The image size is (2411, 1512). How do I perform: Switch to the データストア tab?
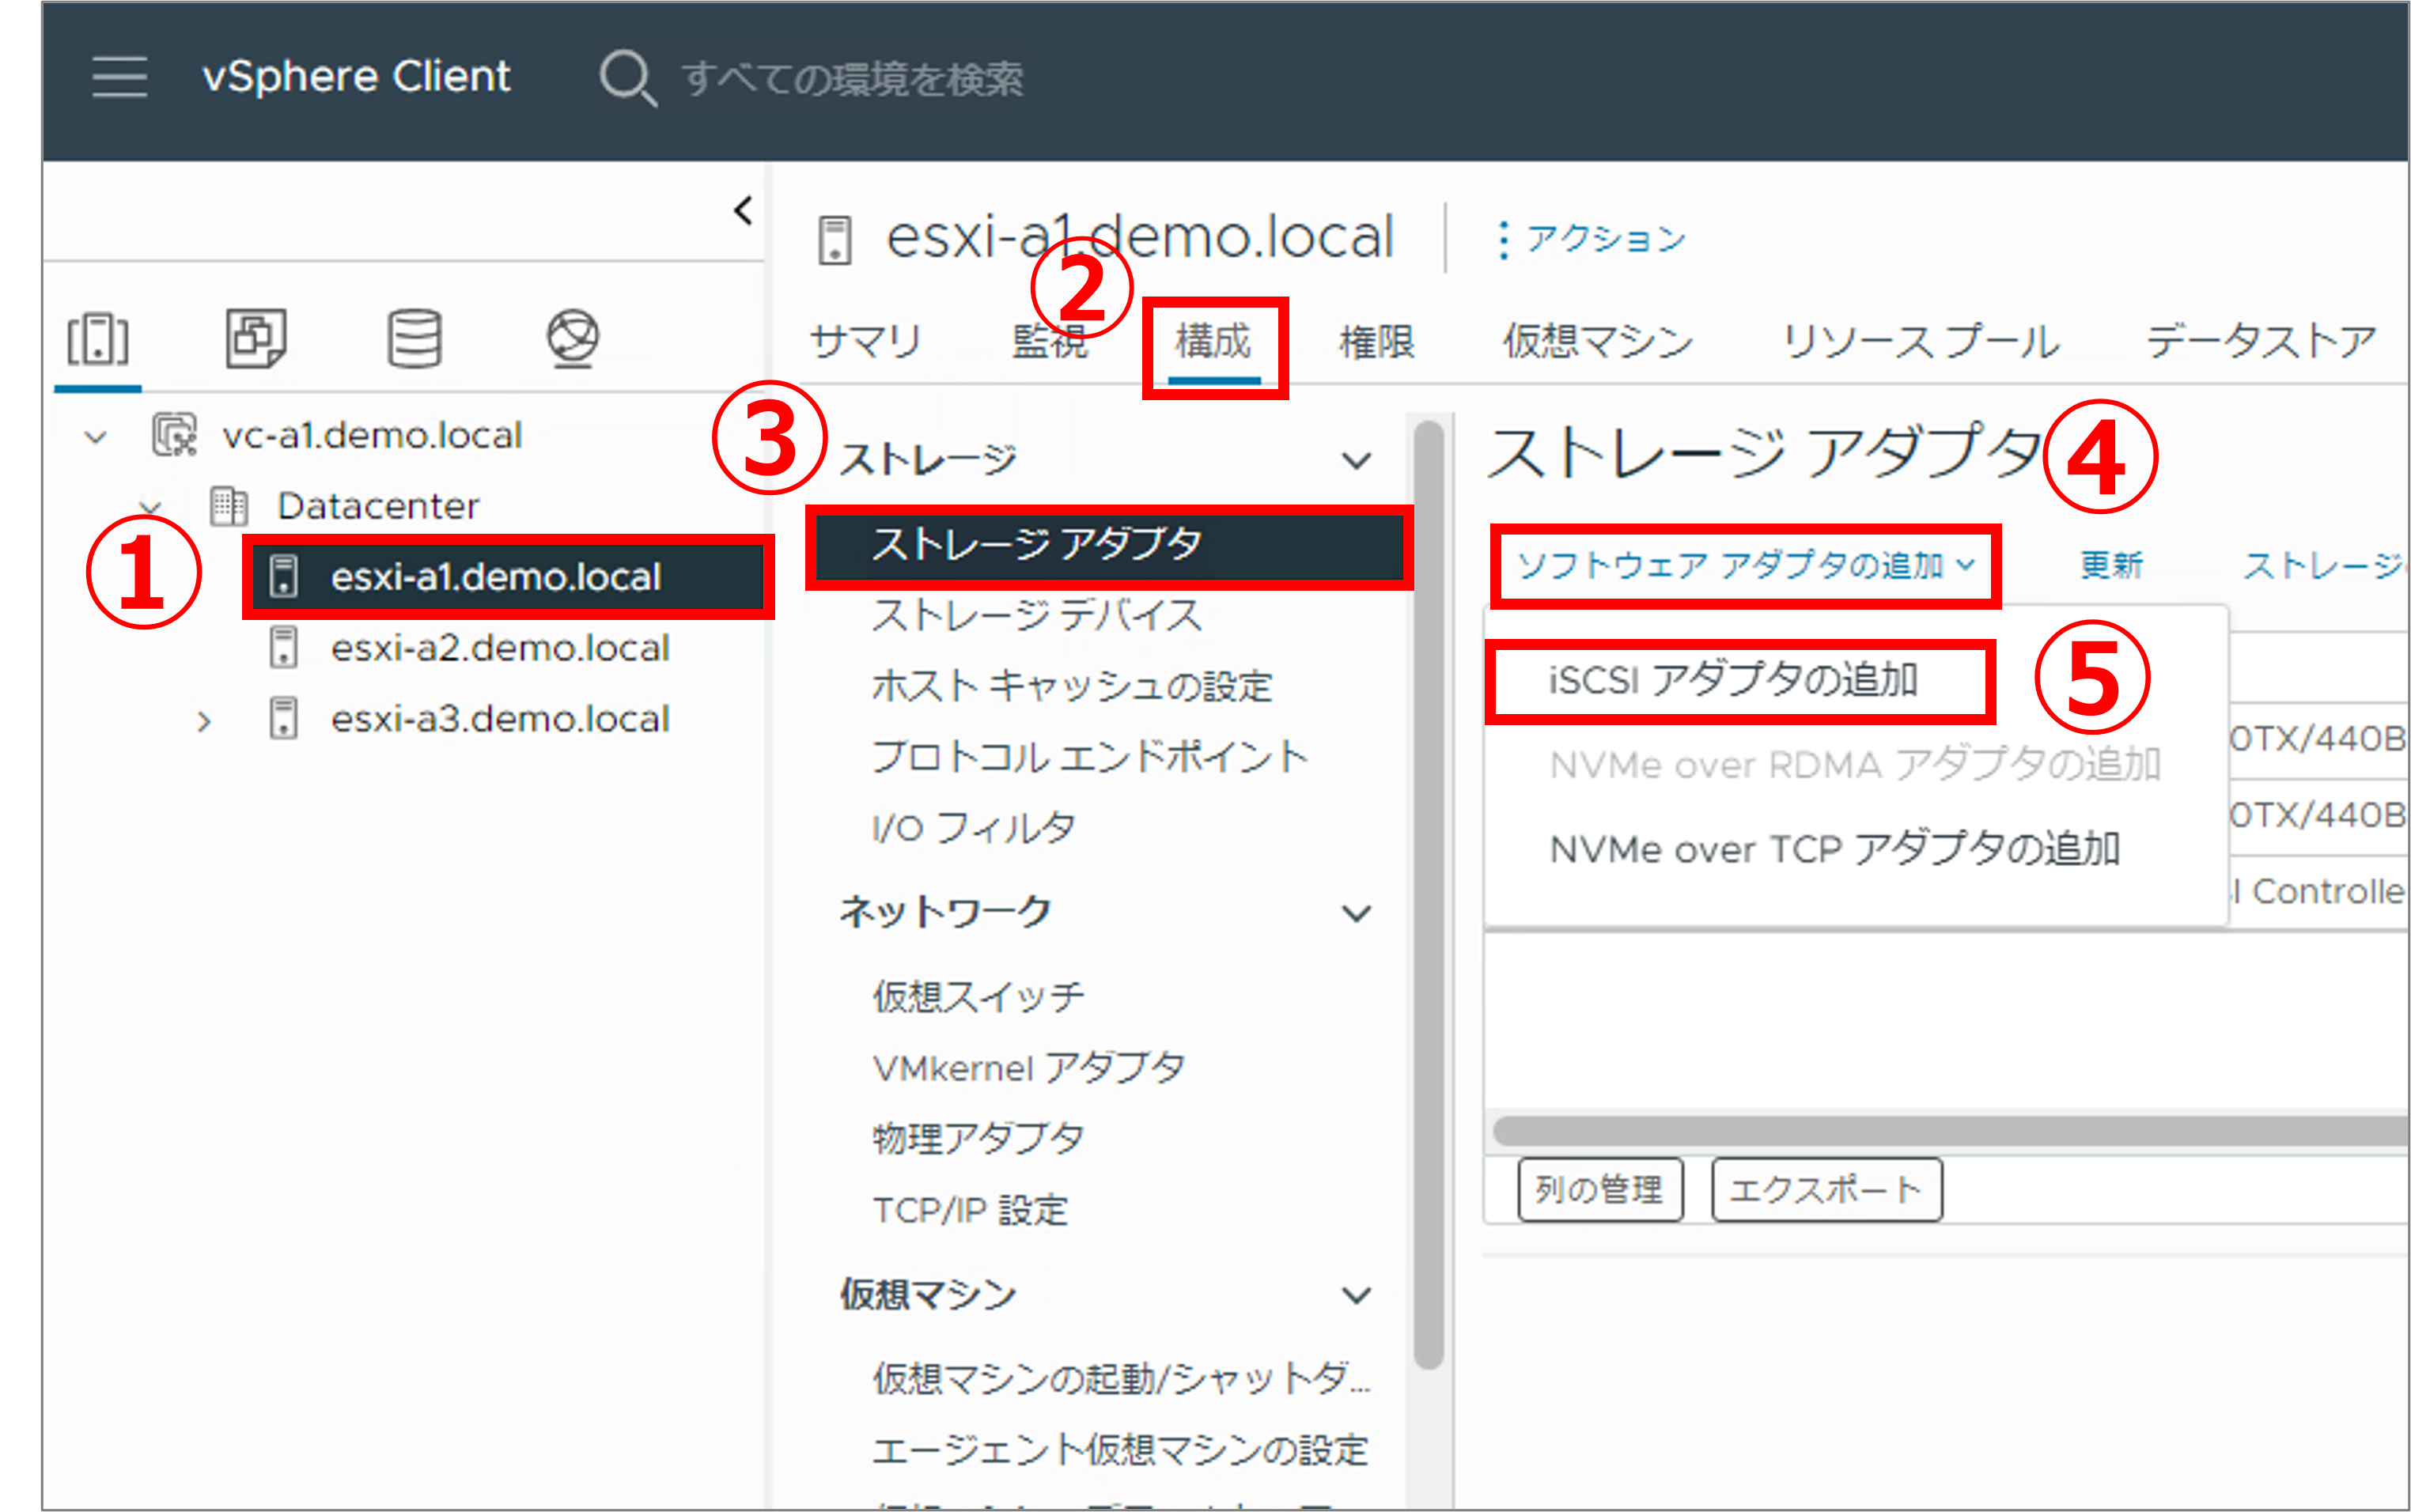tap(2262, 342)
